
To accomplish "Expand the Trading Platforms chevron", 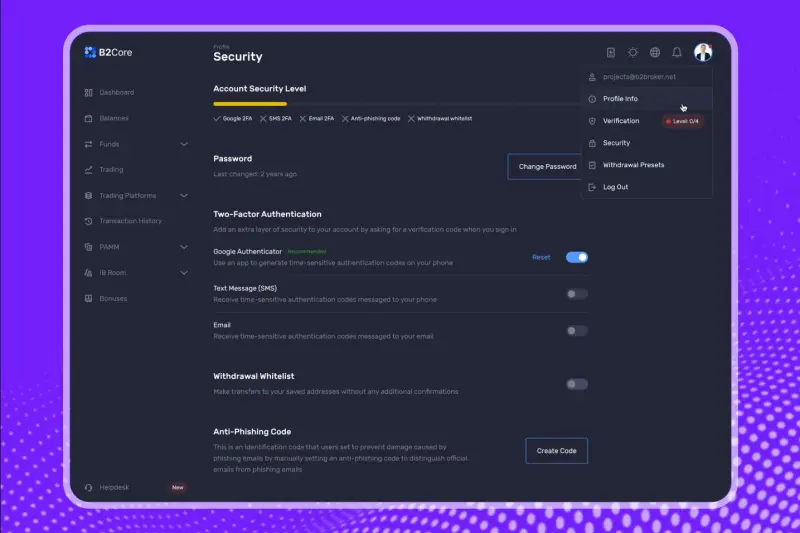I will 183,196.
